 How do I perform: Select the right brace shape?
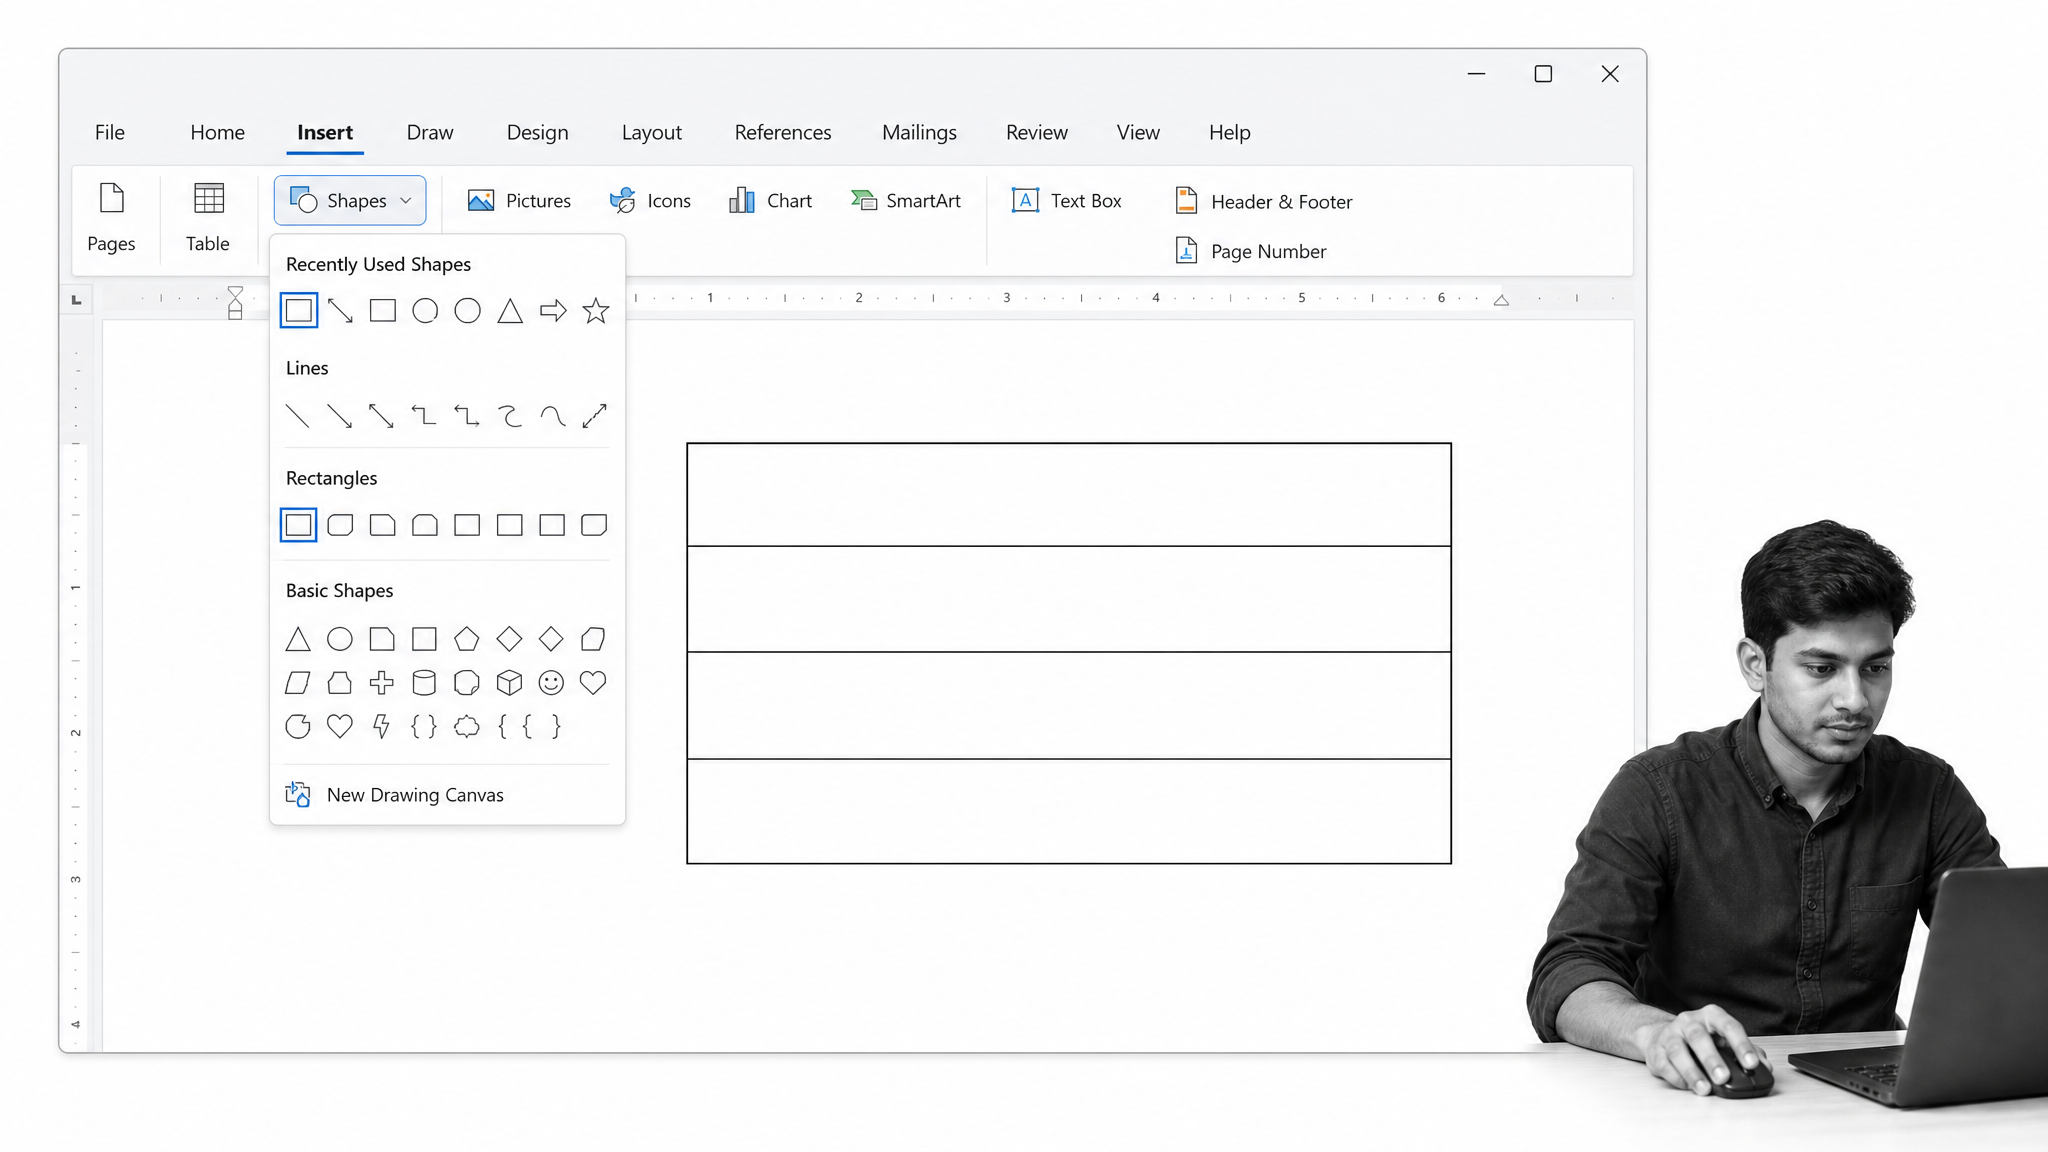pos(556,726)
